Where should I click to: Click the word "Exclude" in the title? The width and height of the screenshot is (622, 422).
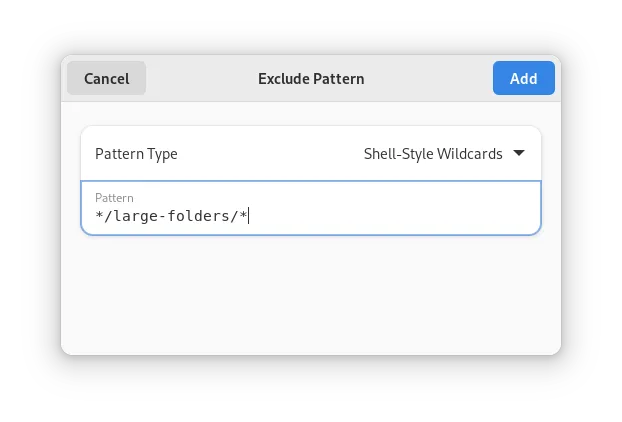pyautogui.click(x=284, y=78)
